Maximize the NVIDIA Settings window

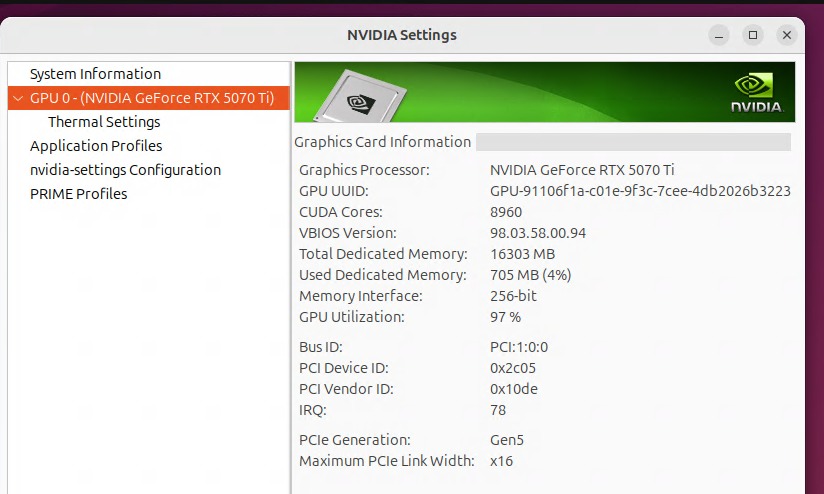[x=753, y=35]
